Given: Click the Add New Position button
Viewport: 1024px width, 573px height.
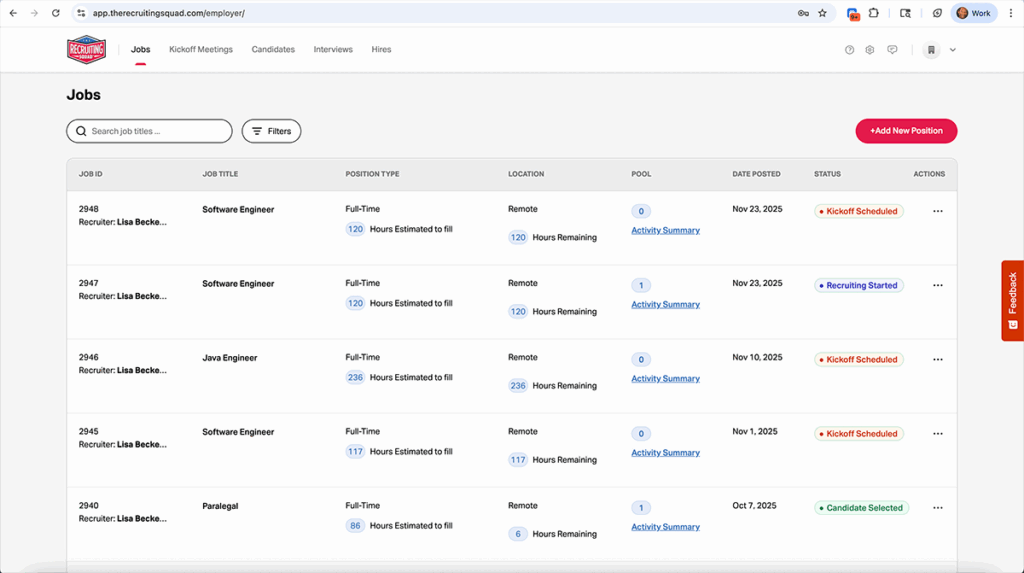Looking at the screenshot, I should click(x=906, y=131).
